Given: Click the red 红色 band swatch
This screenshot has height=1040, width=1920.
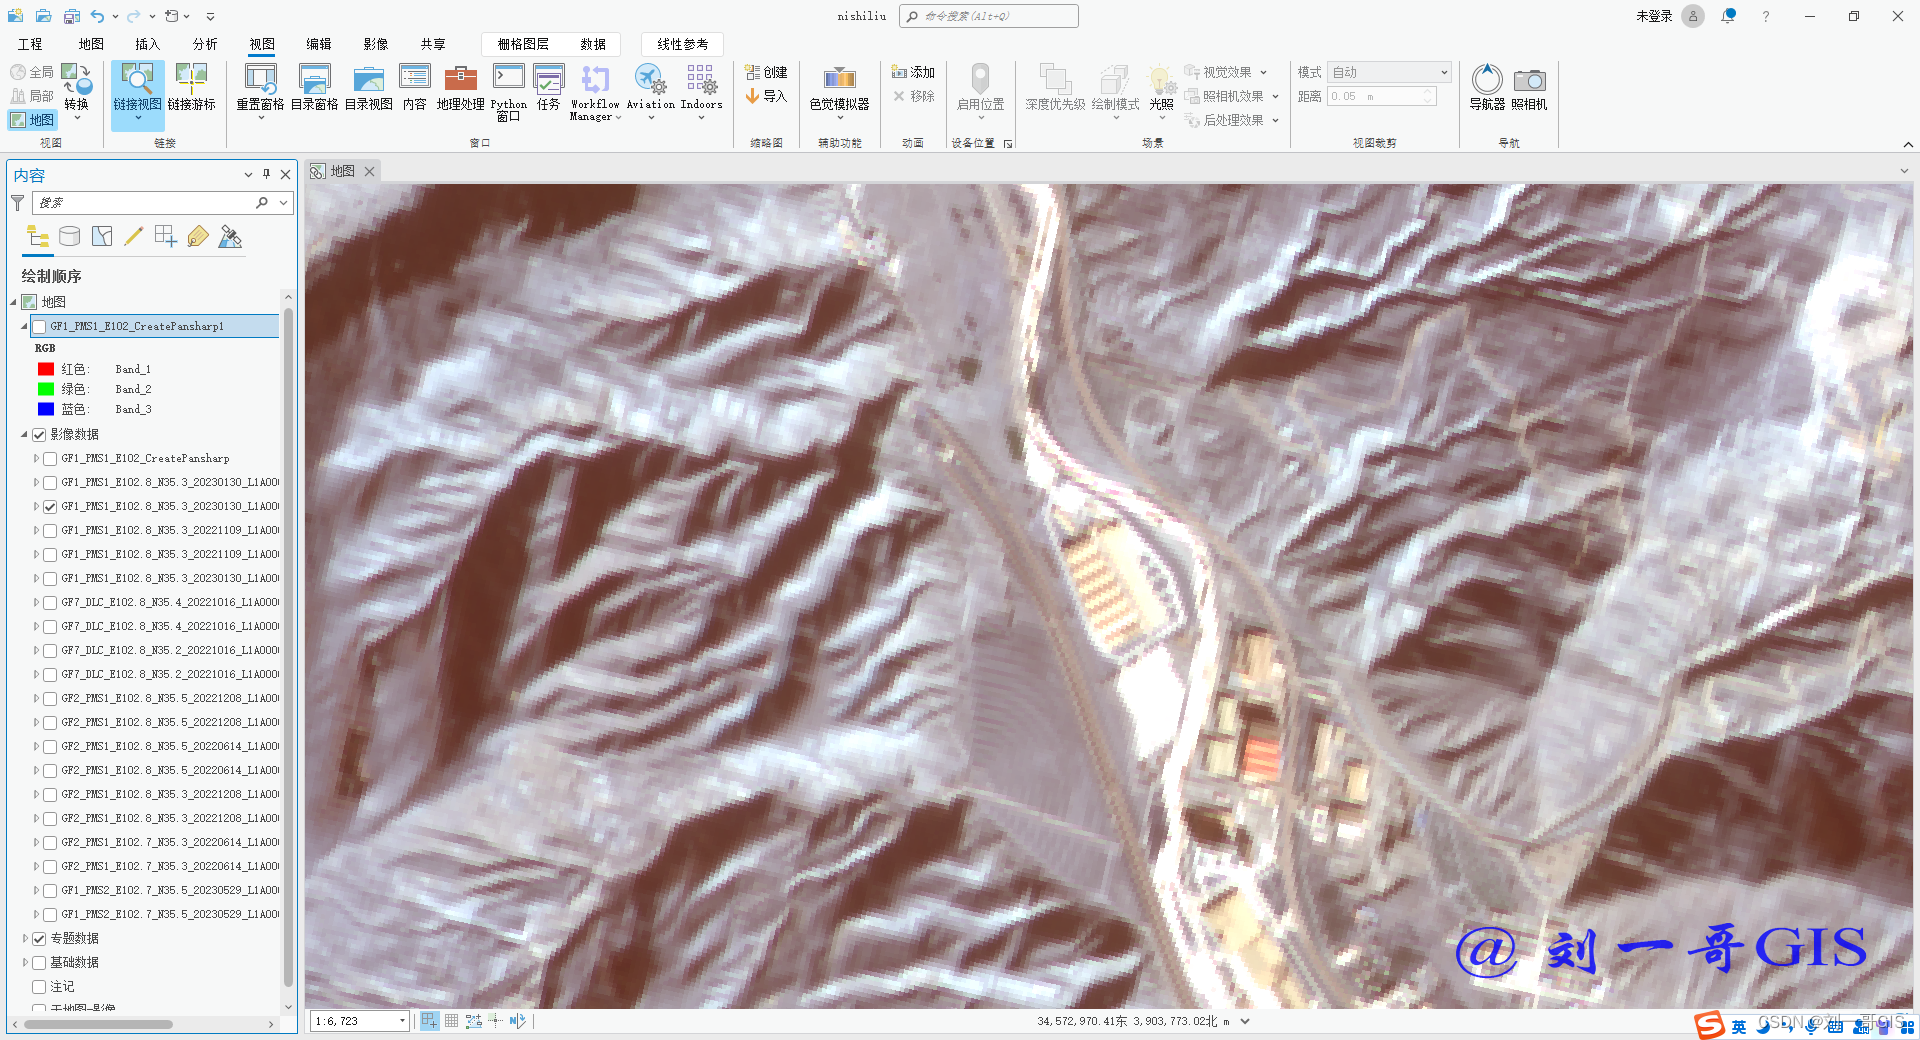Looking at the screenshot, I should [46, 369].
